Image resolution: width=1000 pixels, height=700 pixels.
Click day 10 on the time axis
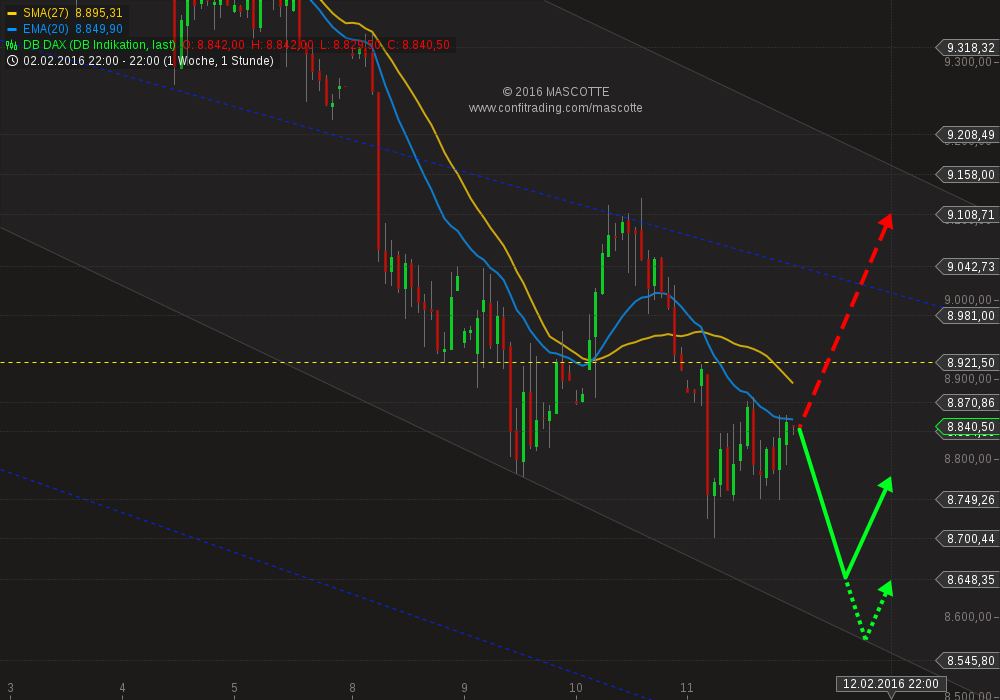(x=576, y=688)
